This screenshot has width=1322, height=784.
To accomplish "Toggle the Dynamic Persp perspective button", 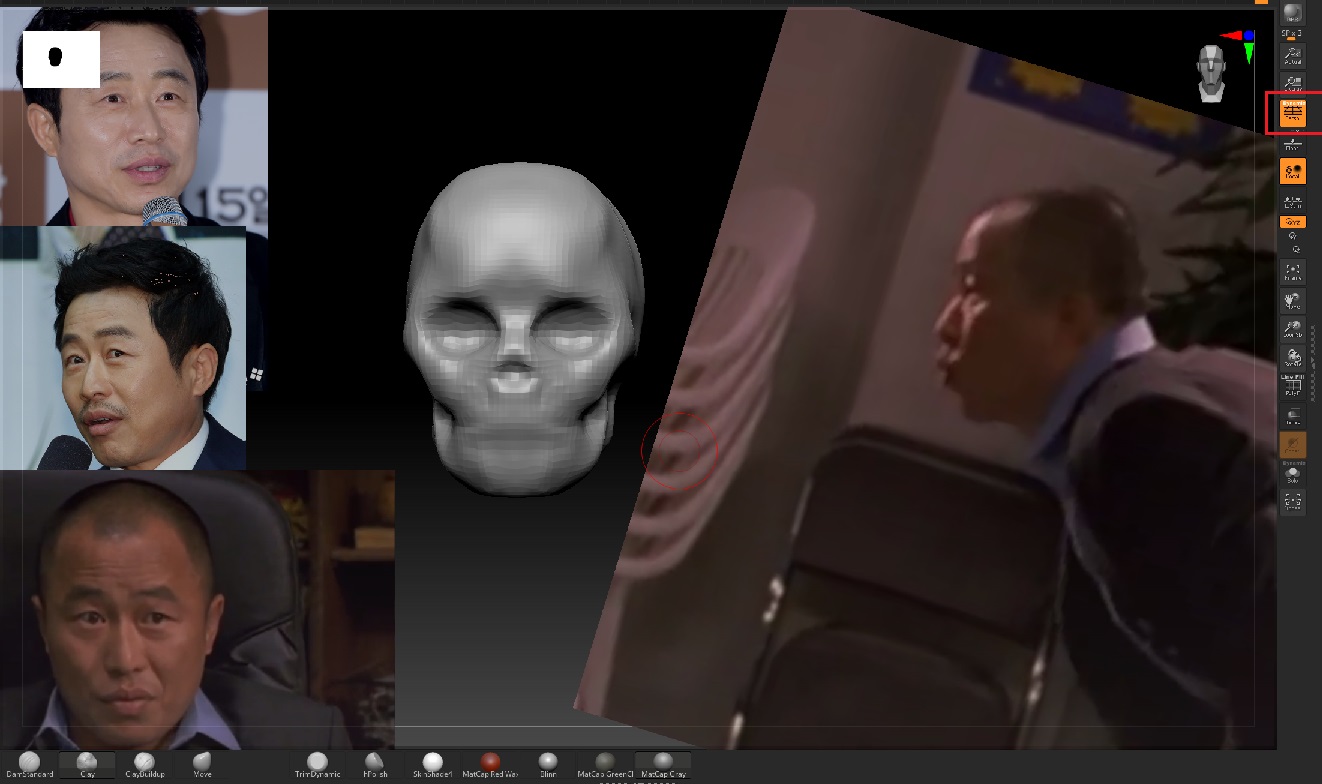I will click(x=1293, y=113).
